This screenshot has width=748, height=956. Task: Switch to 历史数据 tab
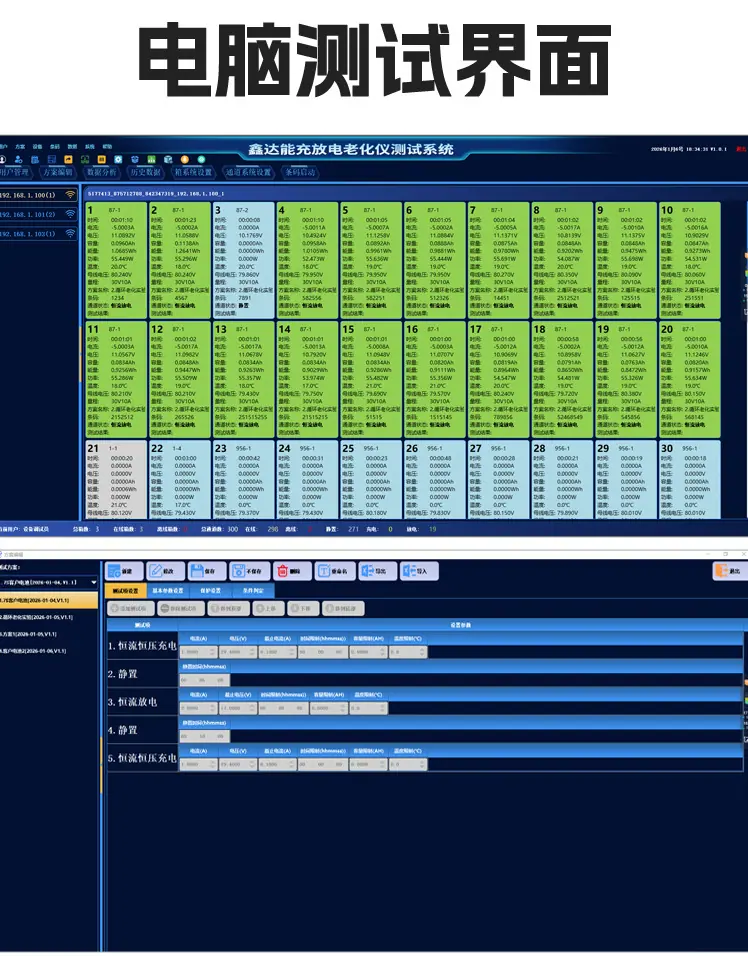[x=145, y=173]
